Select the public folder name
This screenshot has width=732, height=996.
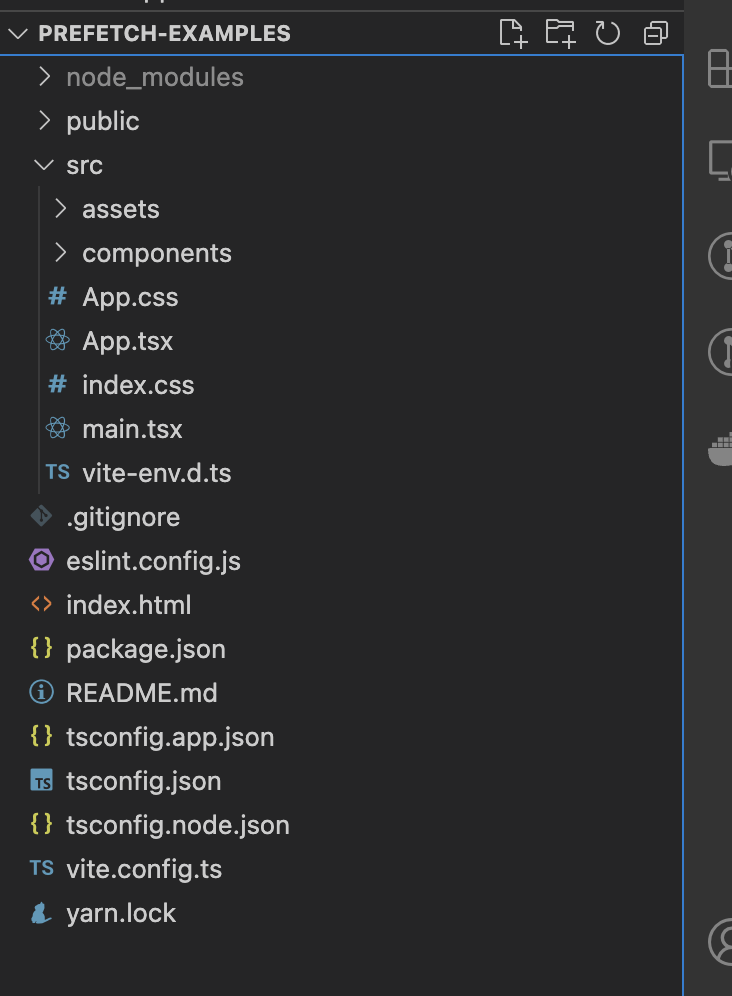pyautogui.click(x=103, y=121)
